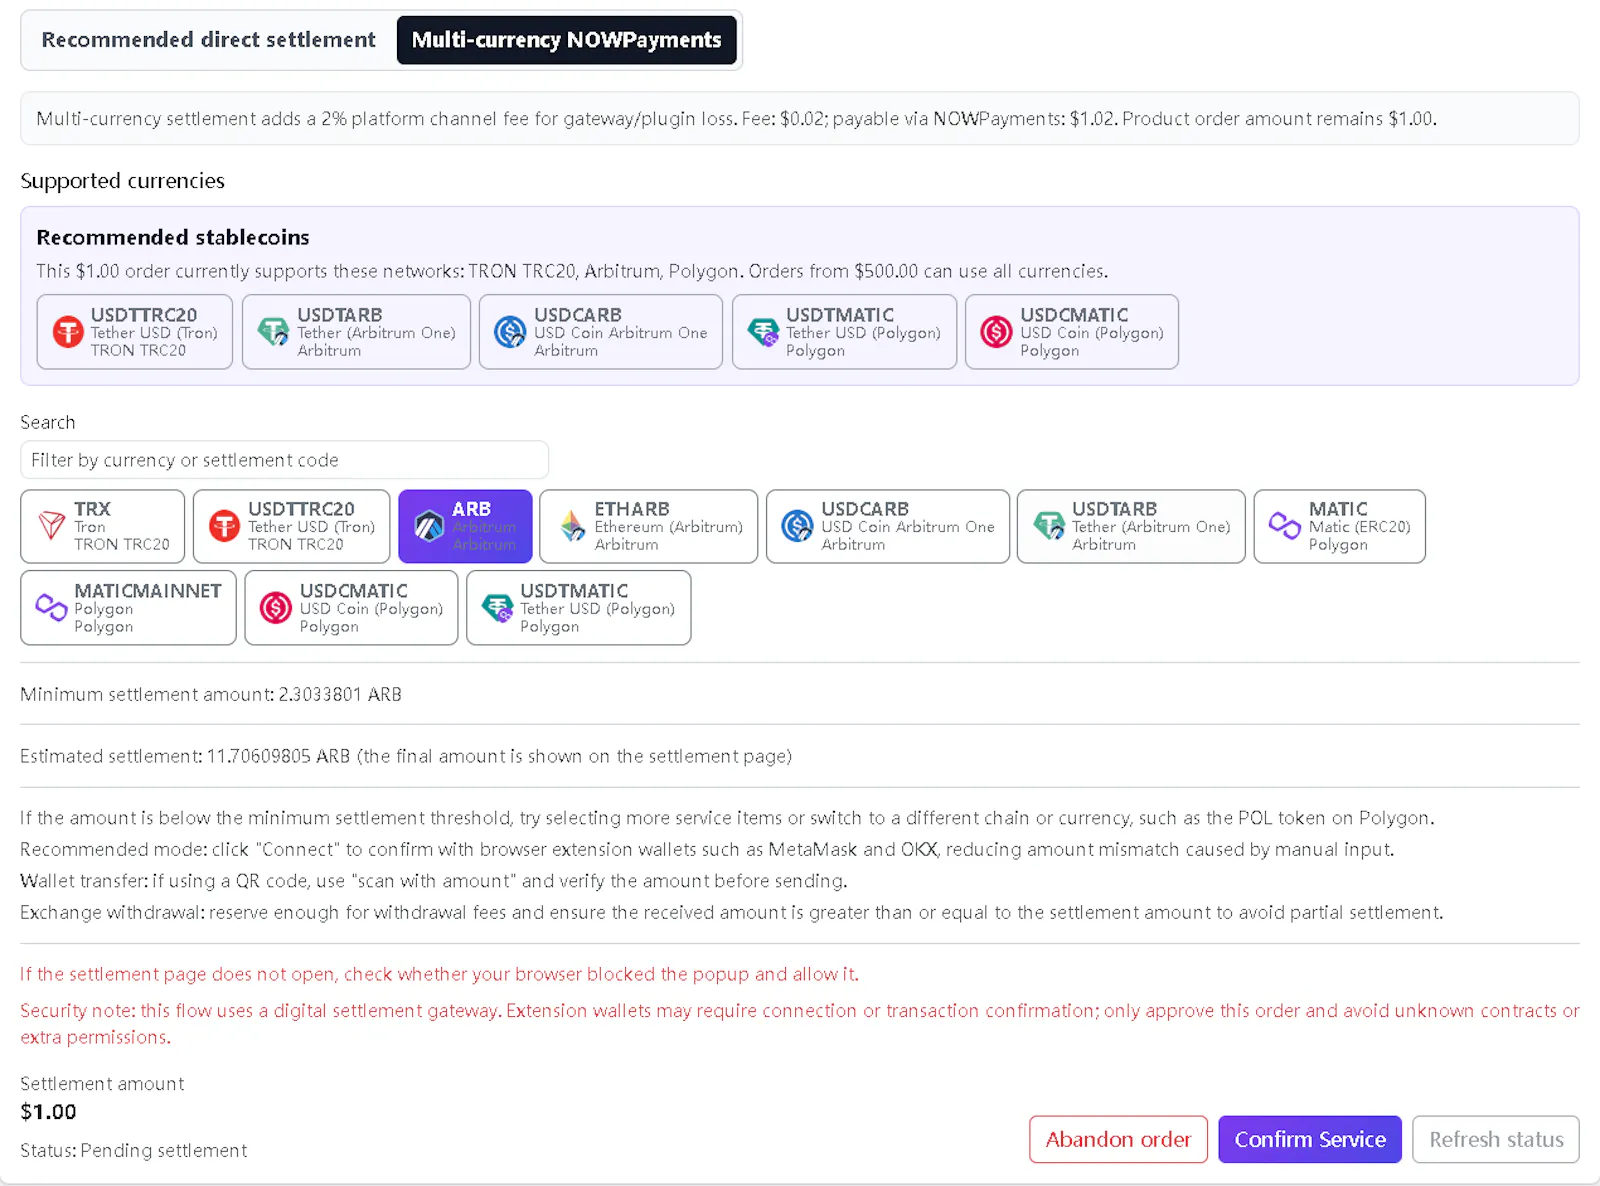Click the USDTMATIC icon in the currency list
This screenshot has width=1600, height=1186.
(x=497, y=607)
